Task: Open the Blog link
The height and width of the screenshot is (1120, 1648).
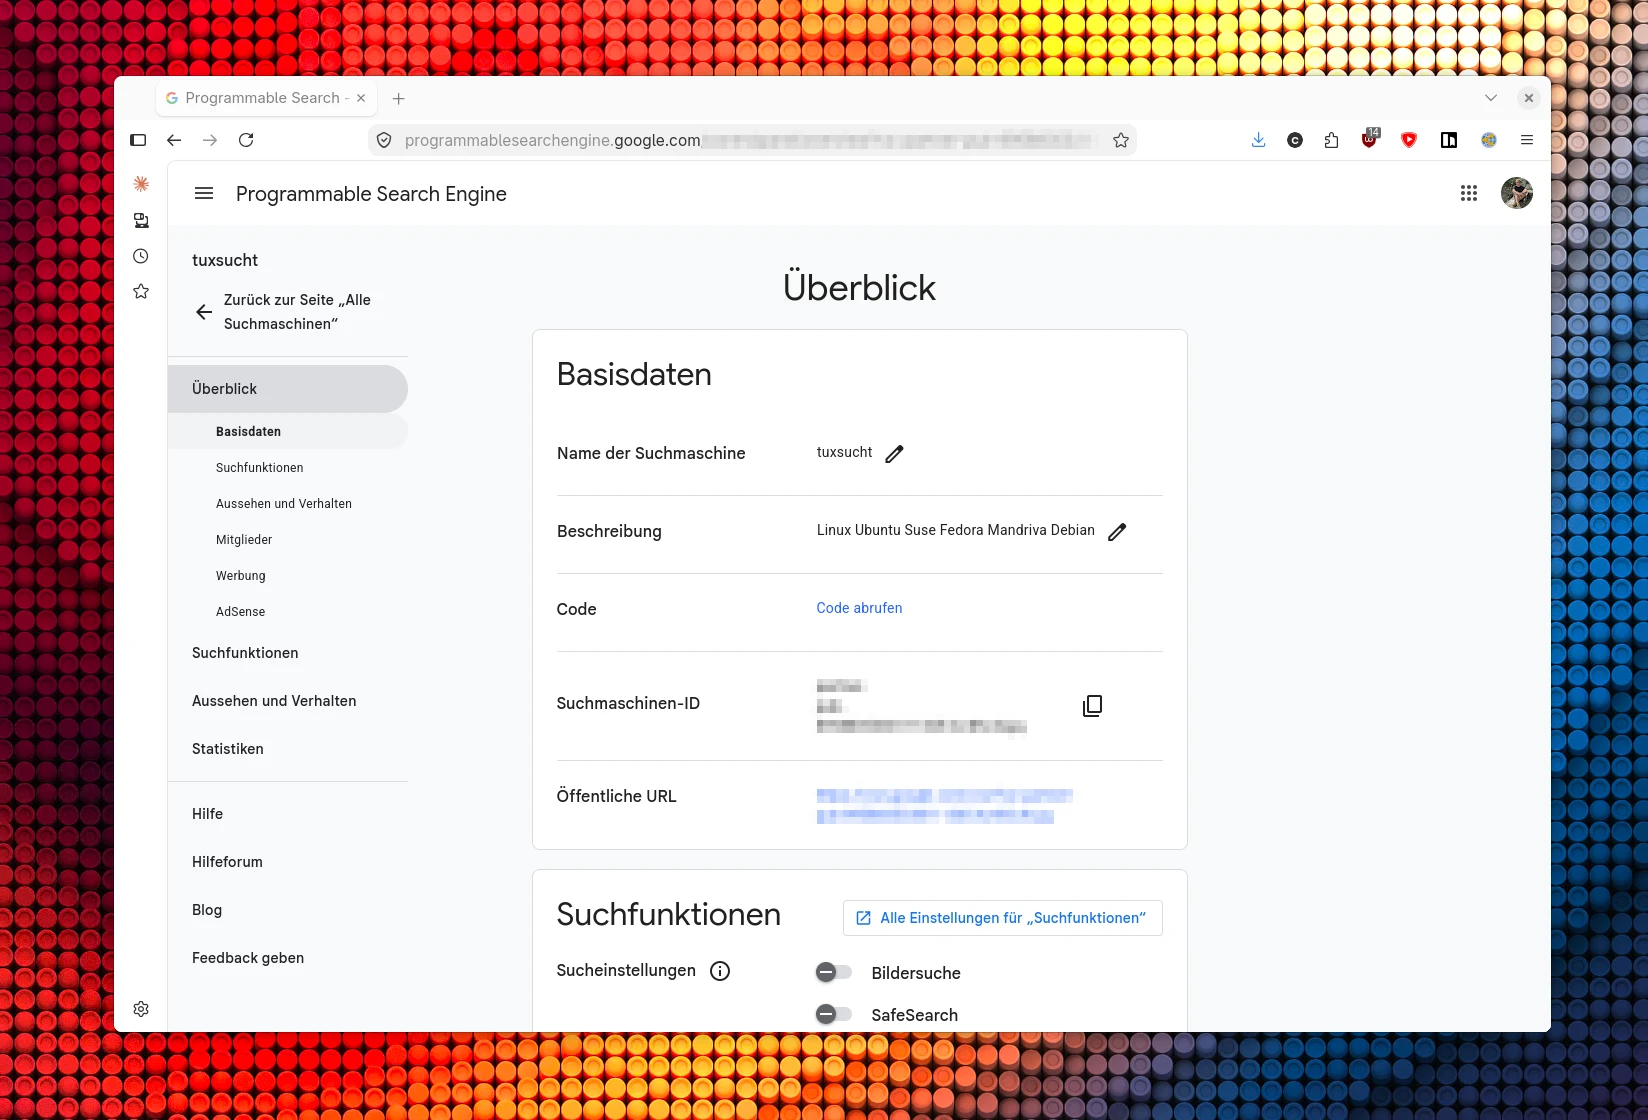Action: coord(207,910)
